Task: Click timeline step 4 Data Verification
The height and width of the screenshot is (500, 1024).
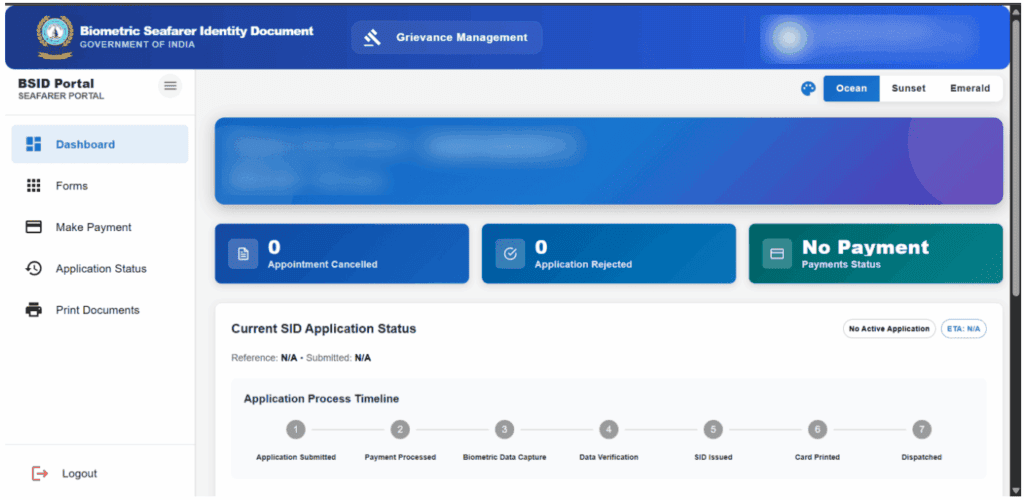Action: pyautogui.click(x=609, y=430)
